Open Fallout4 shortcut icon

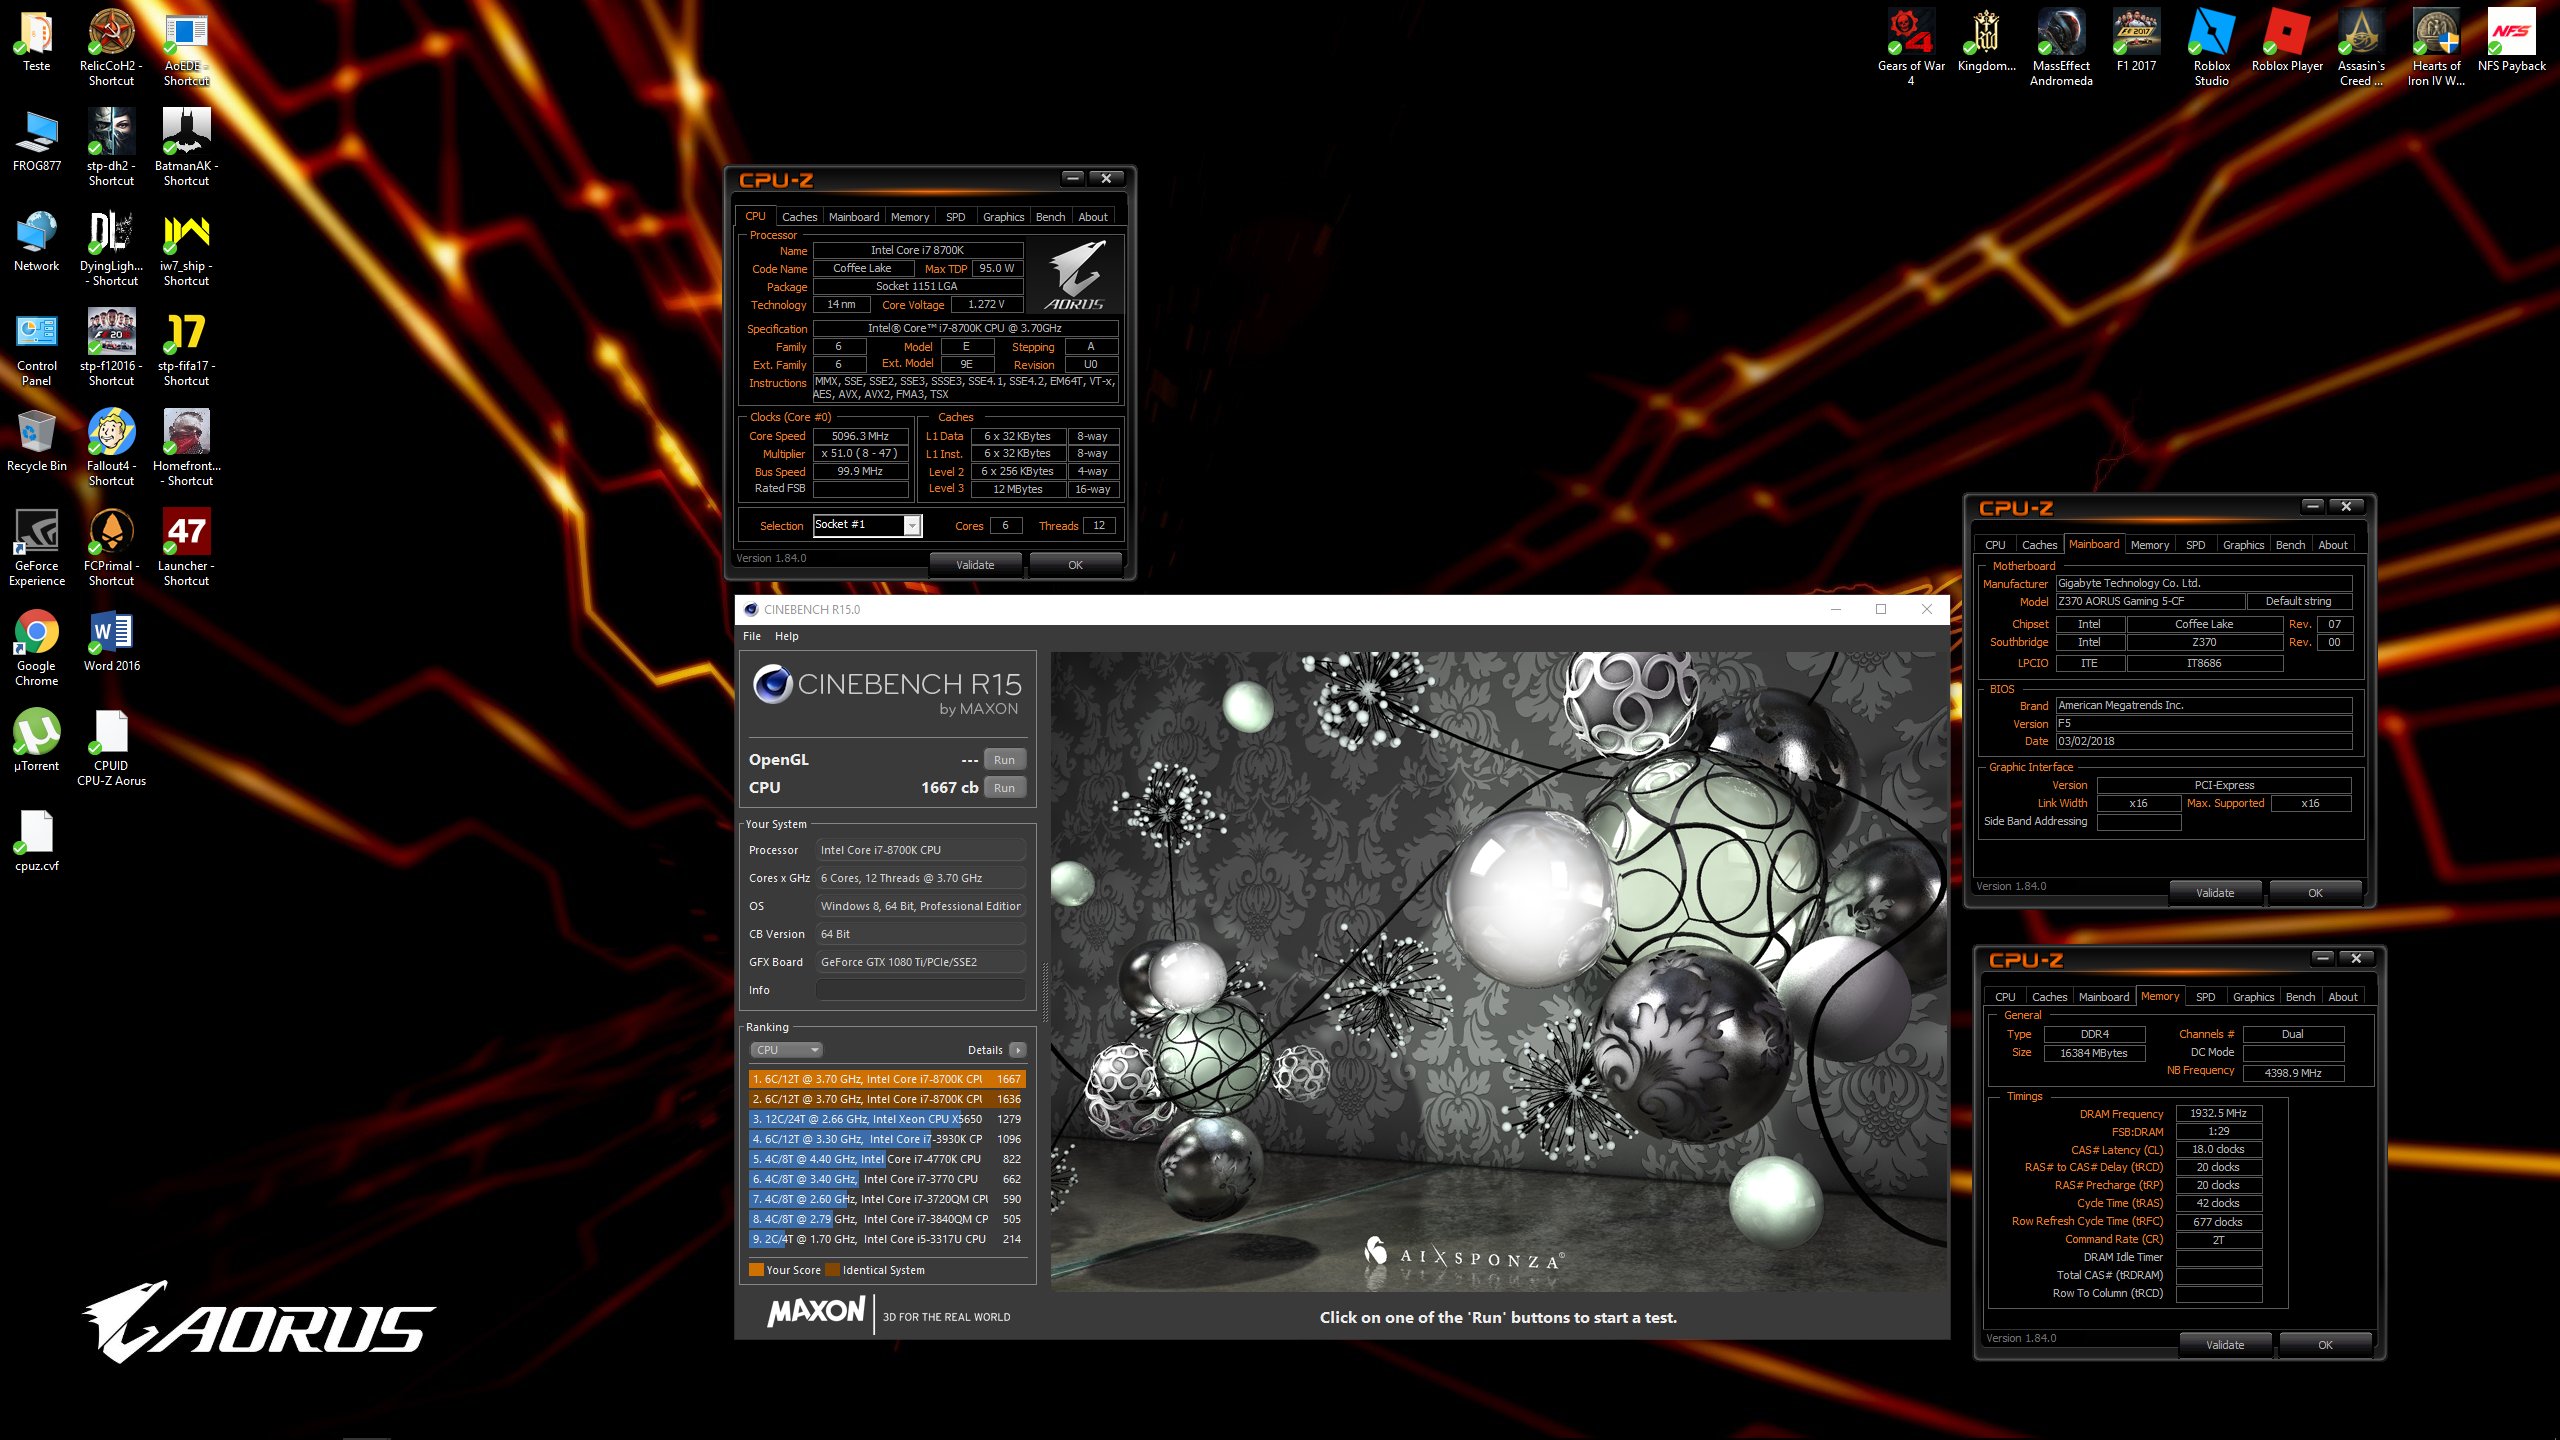click(111, 447)
